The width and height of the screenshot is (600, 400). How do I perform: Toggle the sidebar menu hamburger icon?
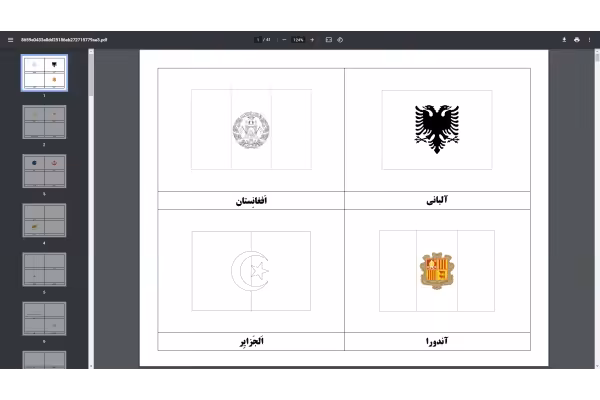click(x=10, y=40)
